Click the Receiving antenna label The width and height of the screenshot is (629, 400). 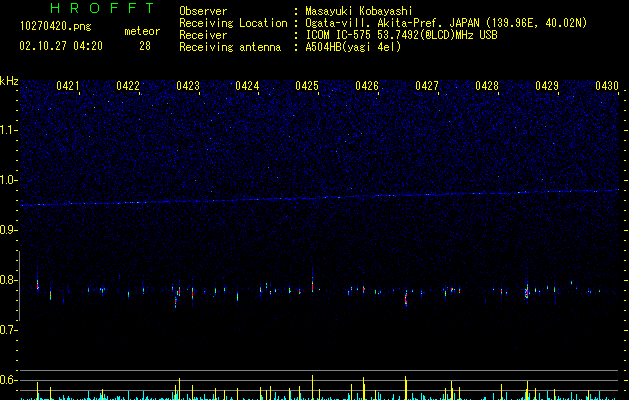[x=230, y=47]
